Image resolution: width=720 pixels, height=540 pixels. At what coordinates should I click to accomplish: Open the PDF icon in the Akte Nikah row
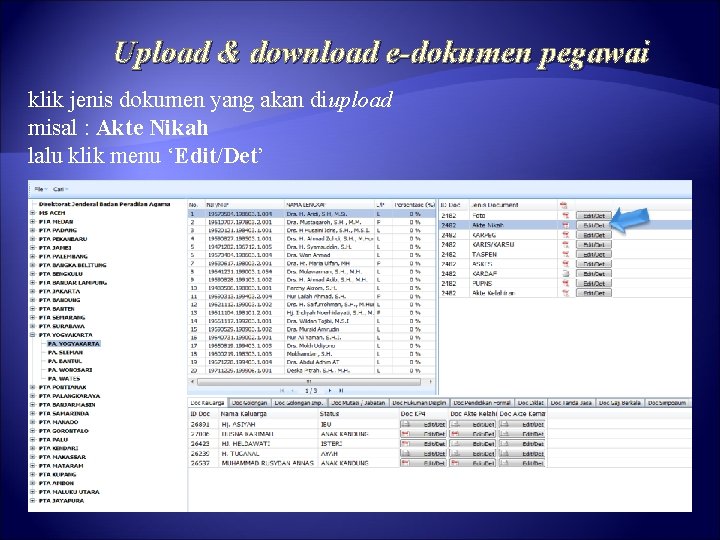pos(565,225)
